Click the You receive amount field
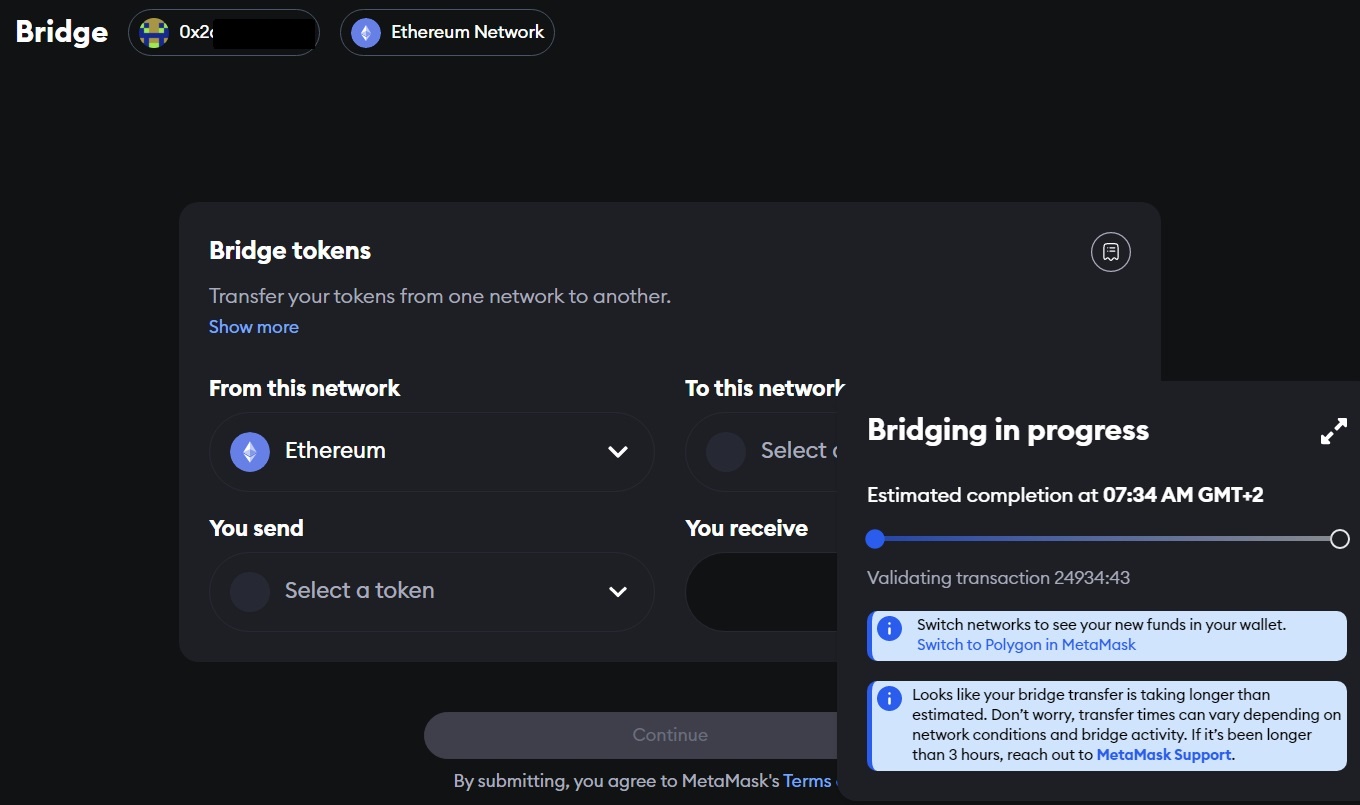Screen dimensions: 1360x805 pos(762,591)
